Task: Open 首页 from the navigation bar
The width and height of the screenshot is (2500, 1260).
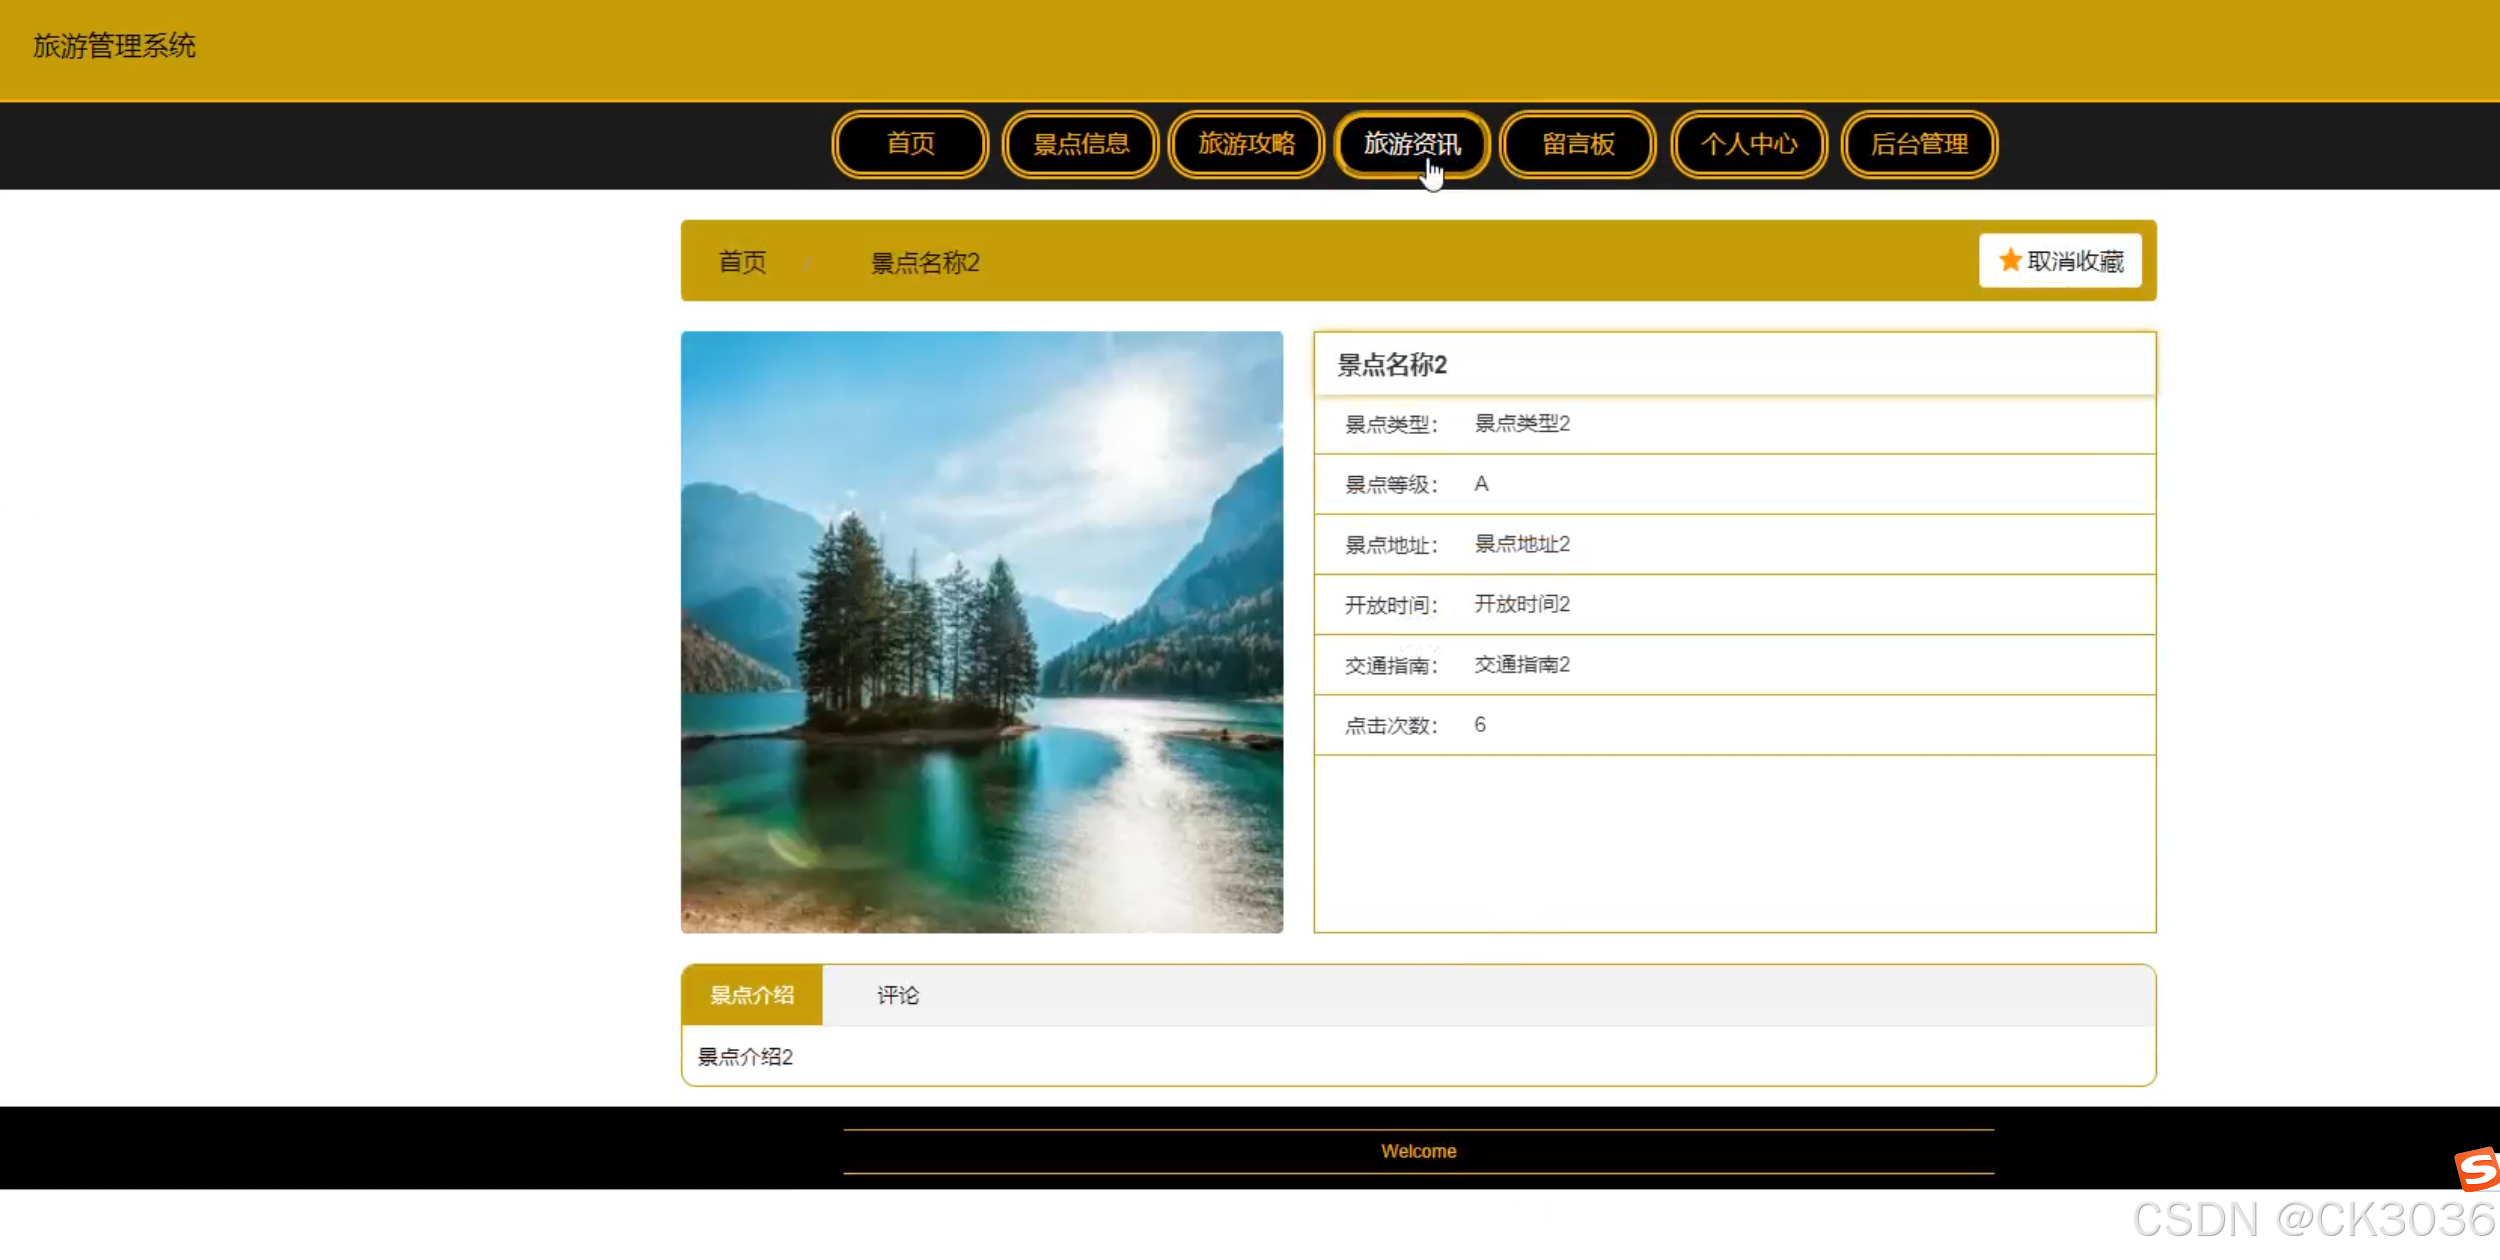Action: point(909,144)
